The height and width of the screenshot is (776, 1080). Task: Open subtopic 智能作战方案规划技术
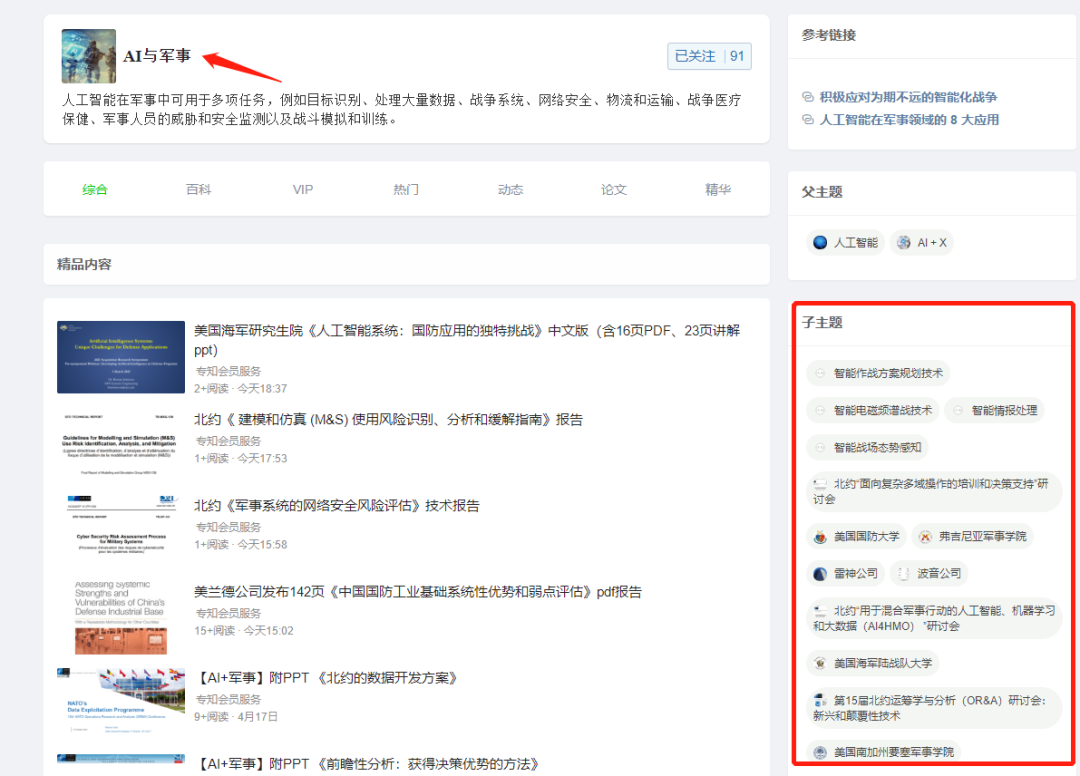click(x=878, y=373)
